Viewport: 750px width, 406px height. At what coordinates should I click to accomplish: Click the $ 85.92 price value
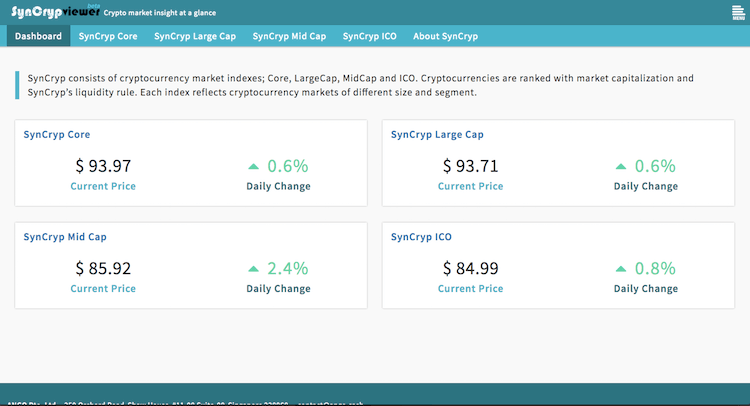point(103,268)
